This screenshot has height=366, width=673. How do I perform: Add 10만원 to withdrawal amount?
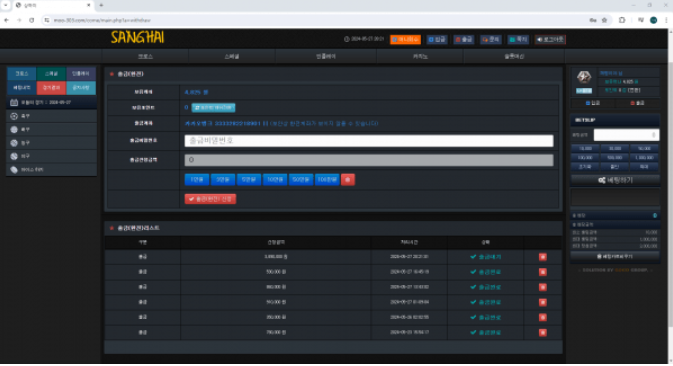click(x=275, y=179)
